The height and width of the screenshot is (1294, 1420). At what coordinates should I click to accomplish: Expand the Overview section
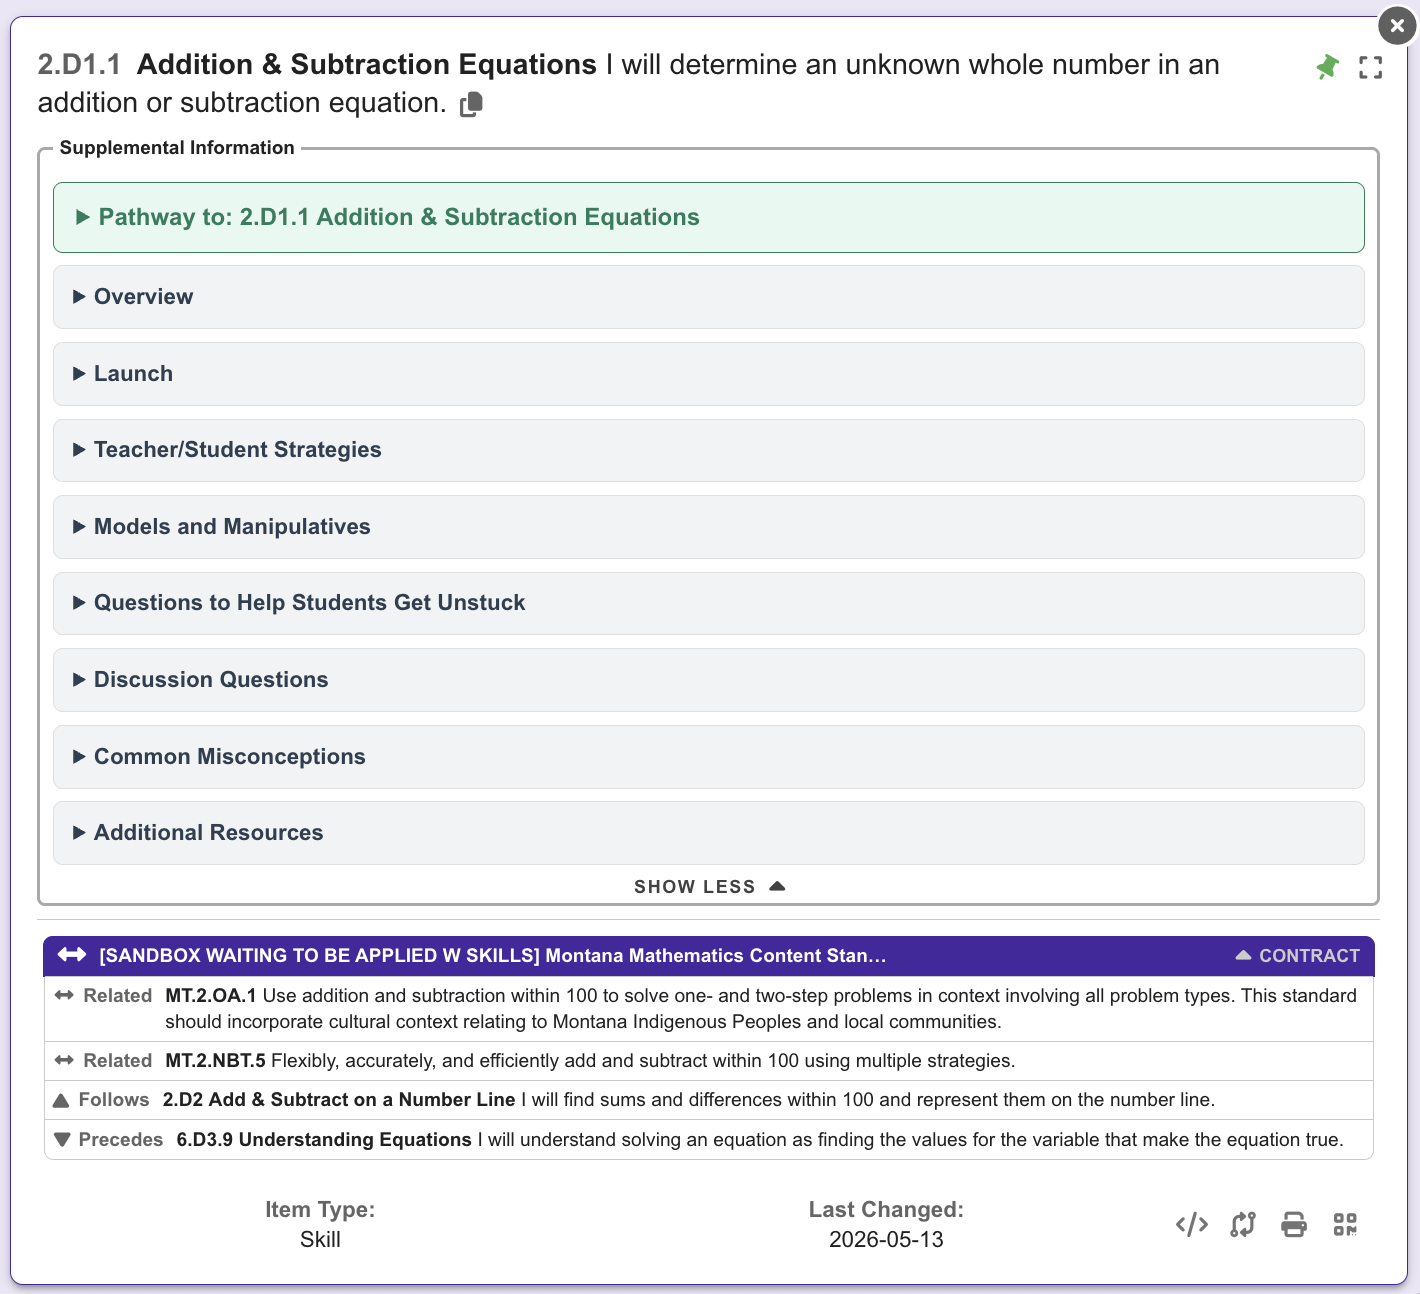(x=709, y=297)
